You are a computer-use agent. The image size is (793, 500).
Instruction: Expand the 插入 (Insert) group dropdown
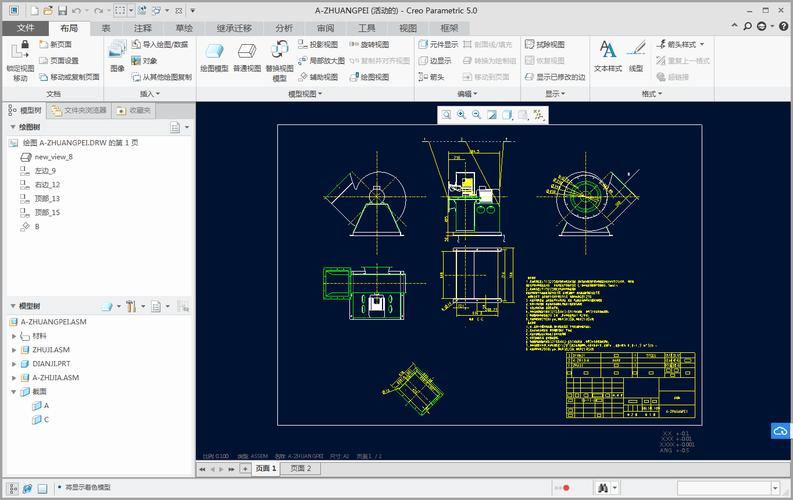click(x=150, y=94)
